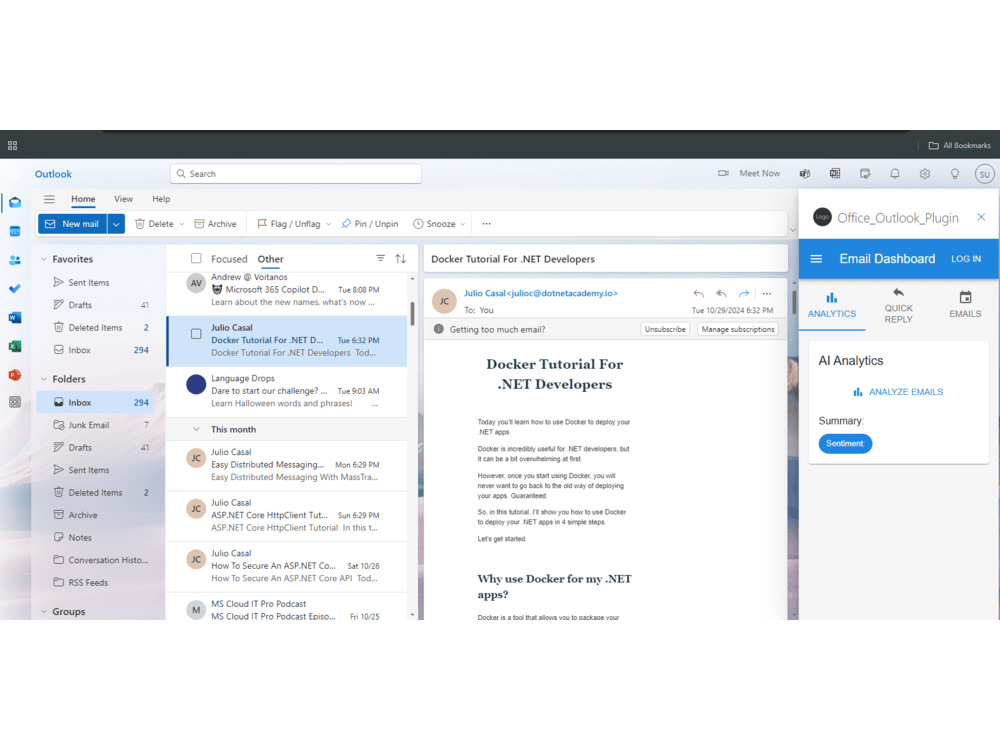Click Pin / Unpin in toolbar
Image resolution: width=1000 pixels, height=750 pixels.
[x=370, y=224]
